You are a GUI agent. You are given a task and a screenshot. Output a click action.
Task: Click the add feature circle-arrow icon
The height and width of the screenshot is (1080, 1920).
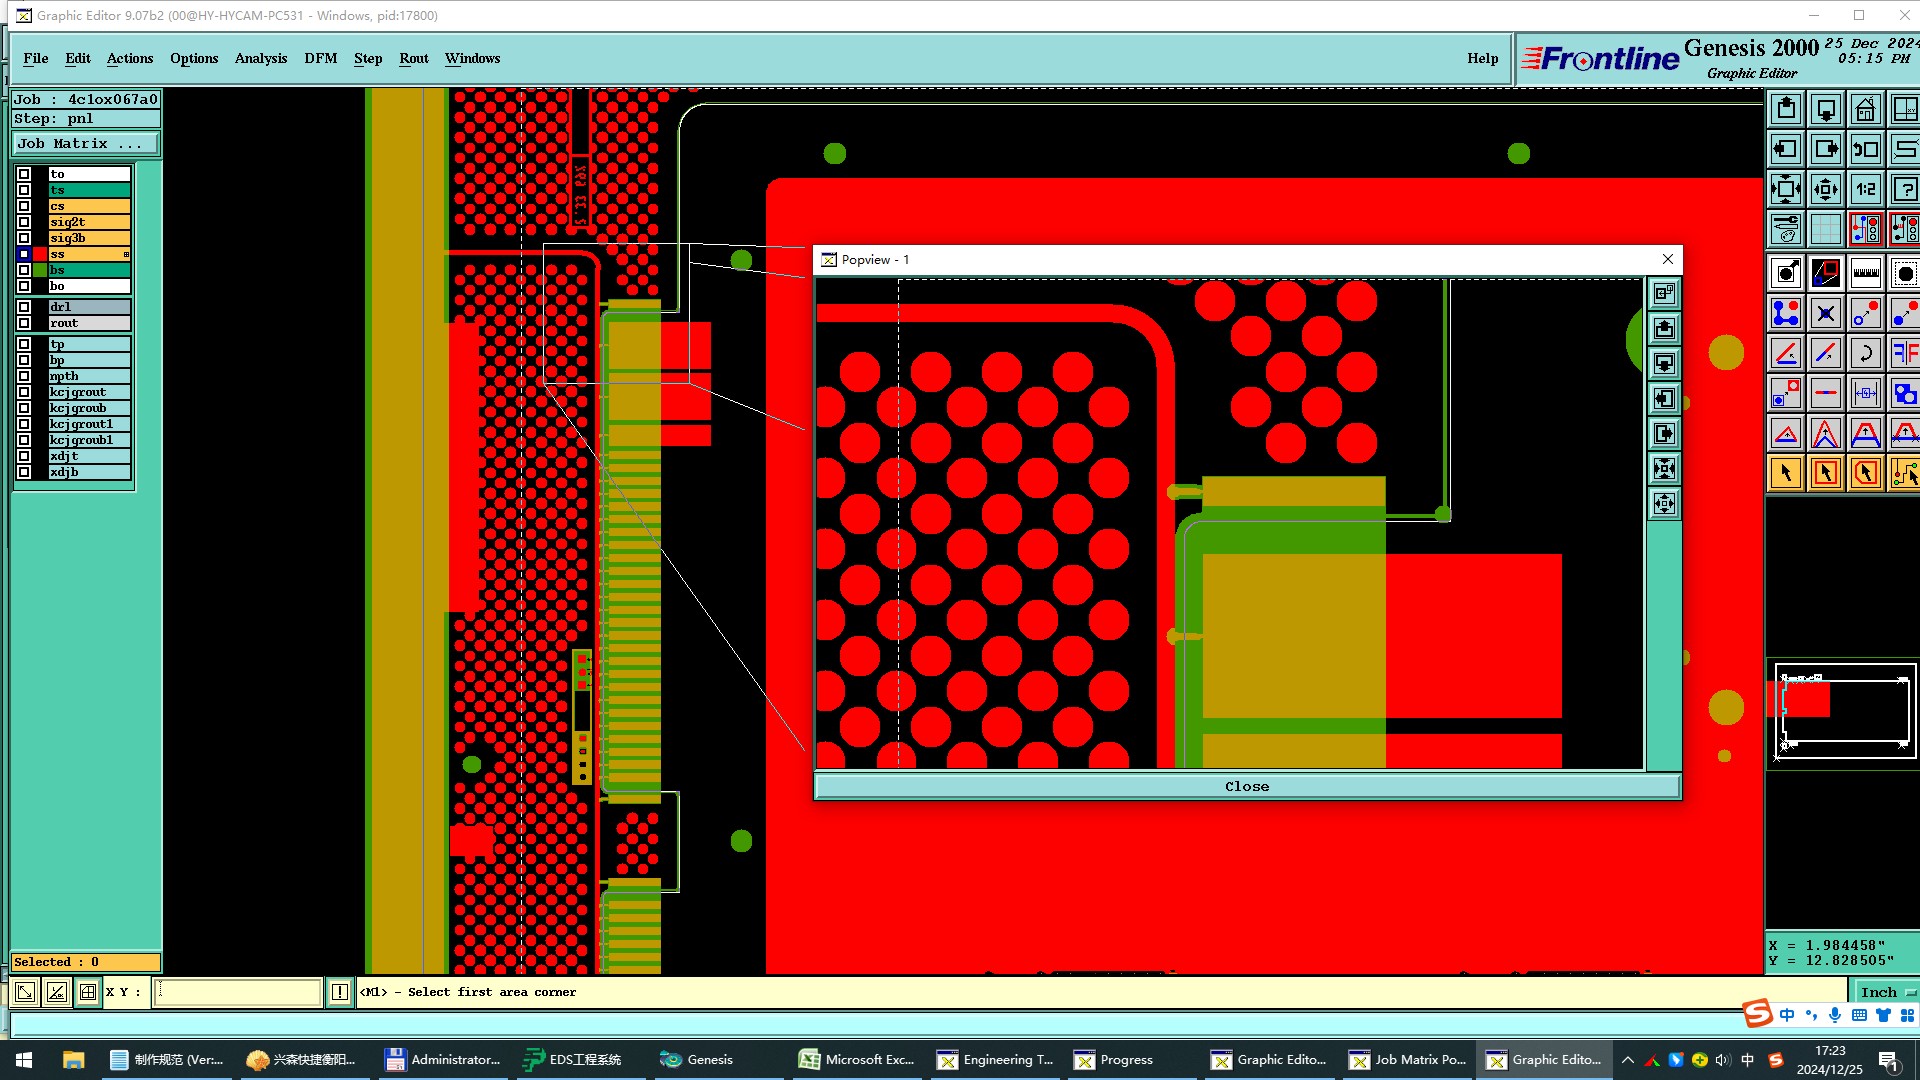click(1786, 273)
